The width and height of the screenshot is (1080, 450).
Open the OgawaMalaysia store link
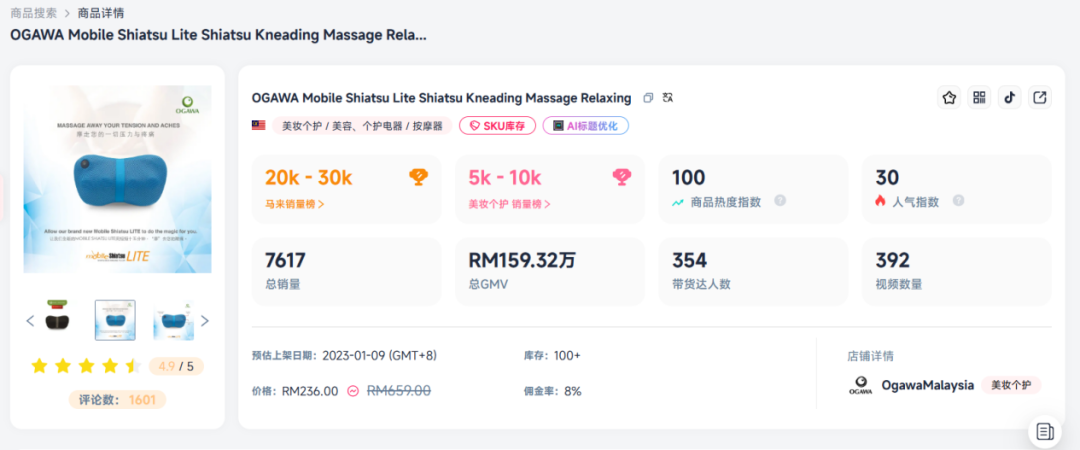tap(928, 385)
